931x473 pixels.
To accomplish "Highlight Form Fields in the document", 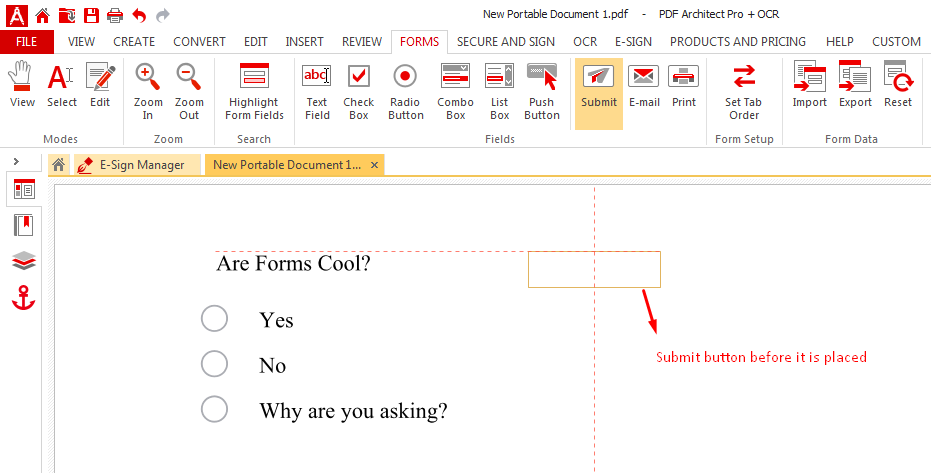I will click(x=254, y=92).
